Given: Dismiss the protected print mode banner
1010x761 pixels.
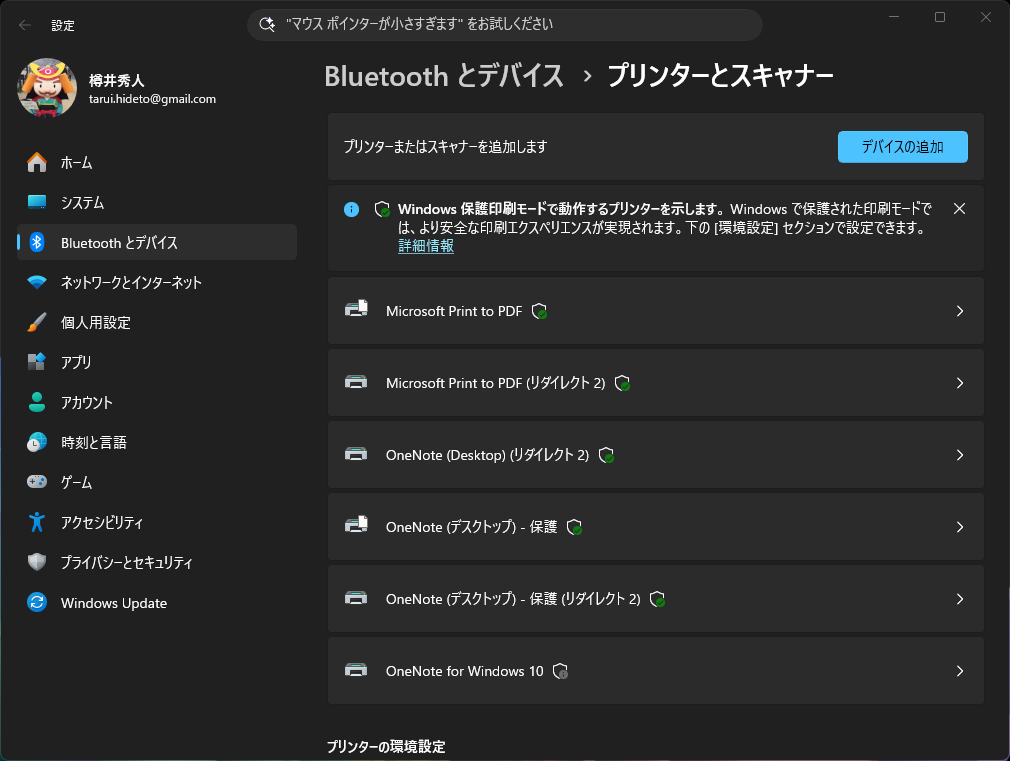Looking at the screenshot, I should coord(959,208).
